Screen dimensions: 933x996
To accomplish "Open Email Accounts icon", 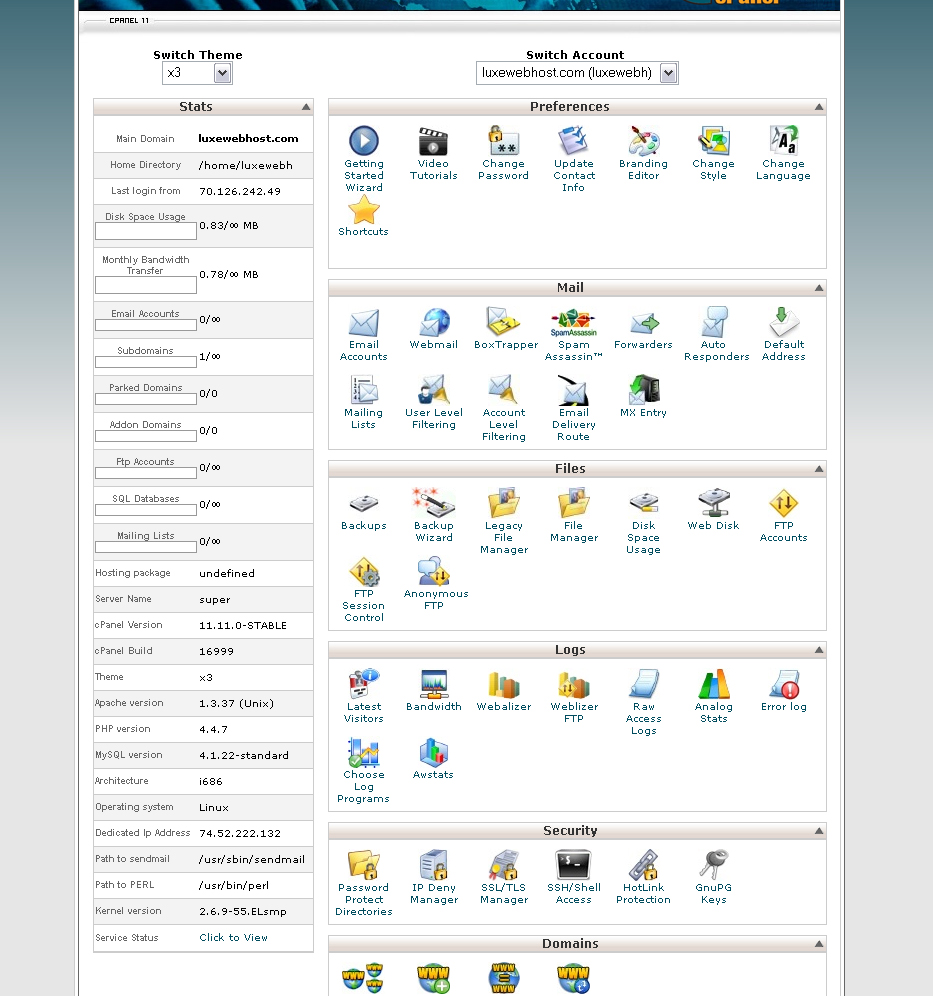I will (363, 324).
